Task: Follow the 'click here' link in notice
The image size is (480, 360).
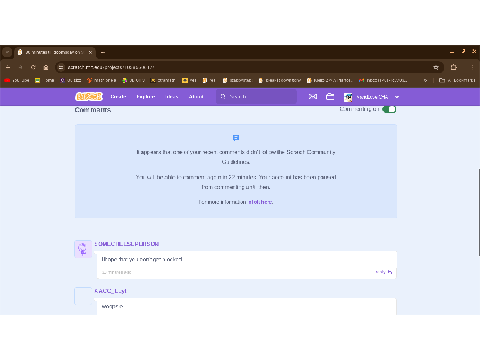Action: point(261,202)
